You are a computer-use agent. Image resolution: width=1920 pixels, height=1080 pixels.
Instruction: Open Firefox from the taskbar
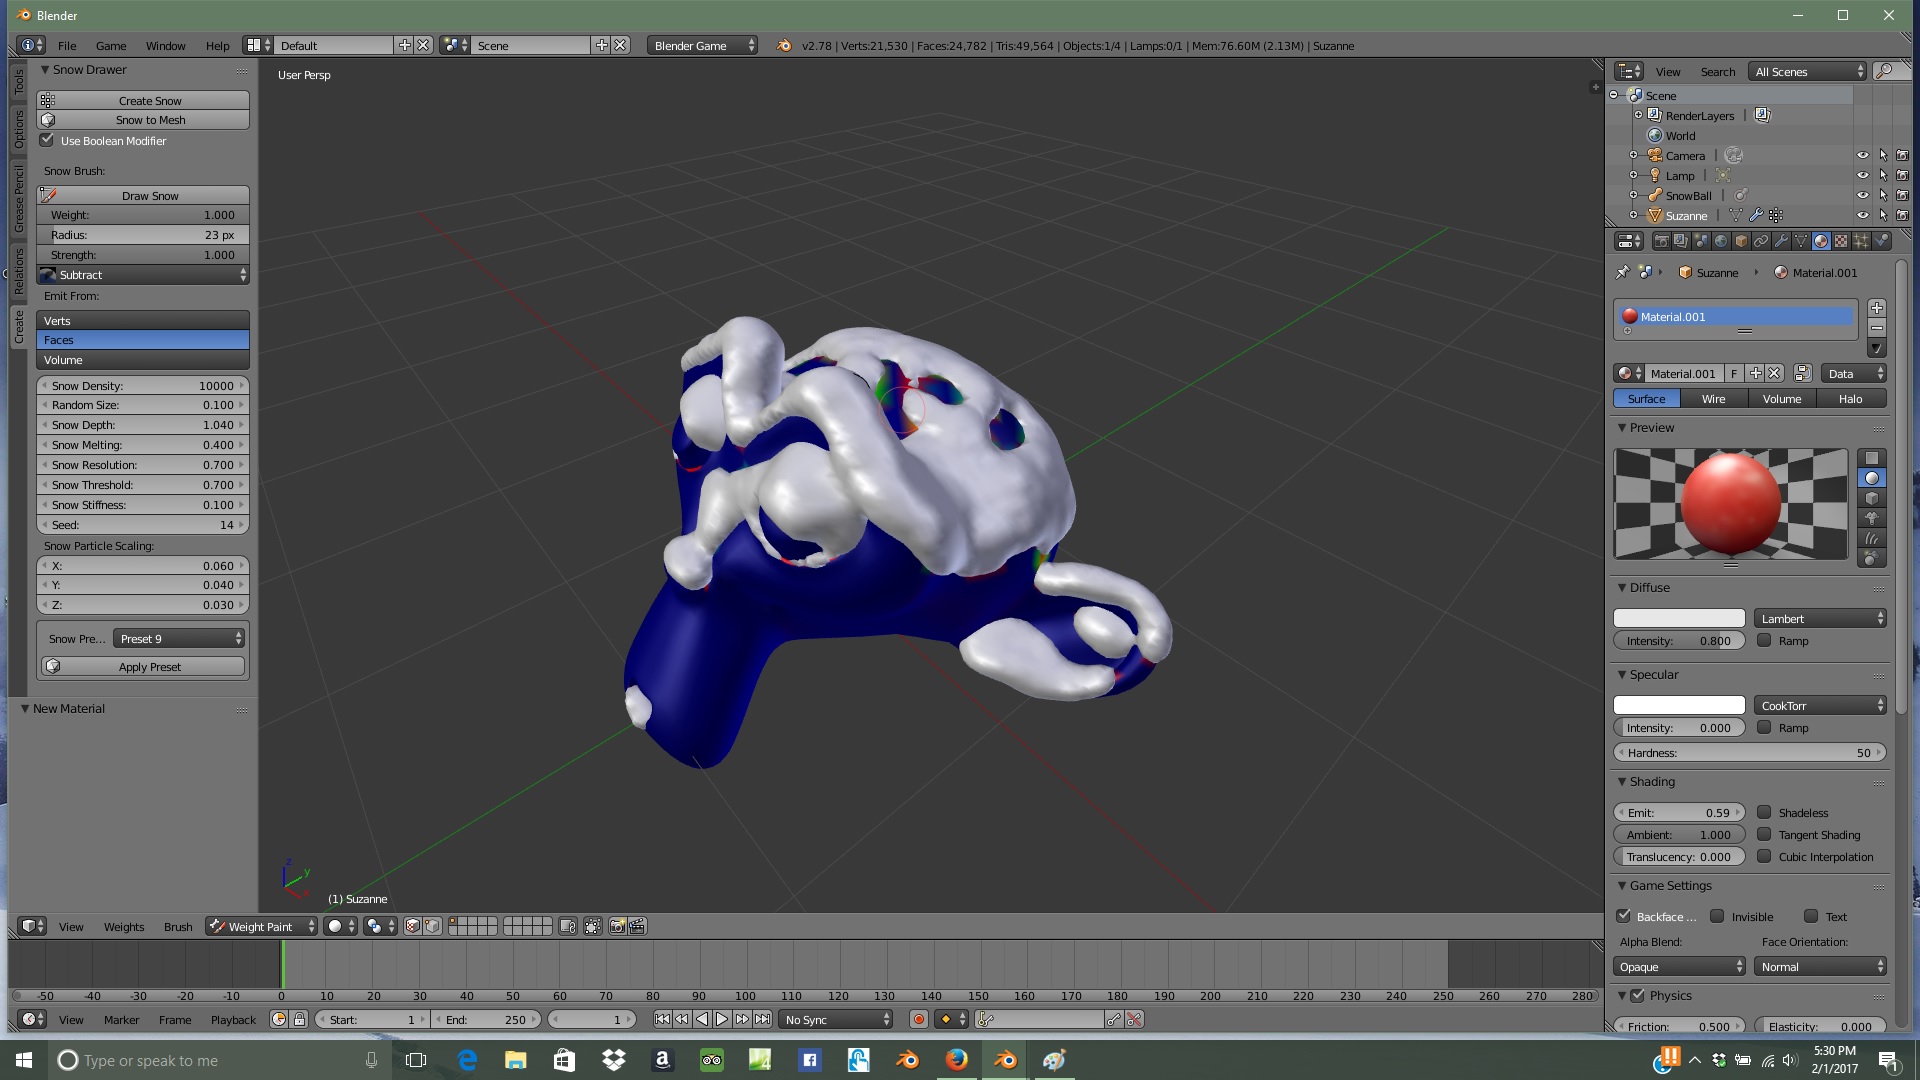tap(957, 1060)
